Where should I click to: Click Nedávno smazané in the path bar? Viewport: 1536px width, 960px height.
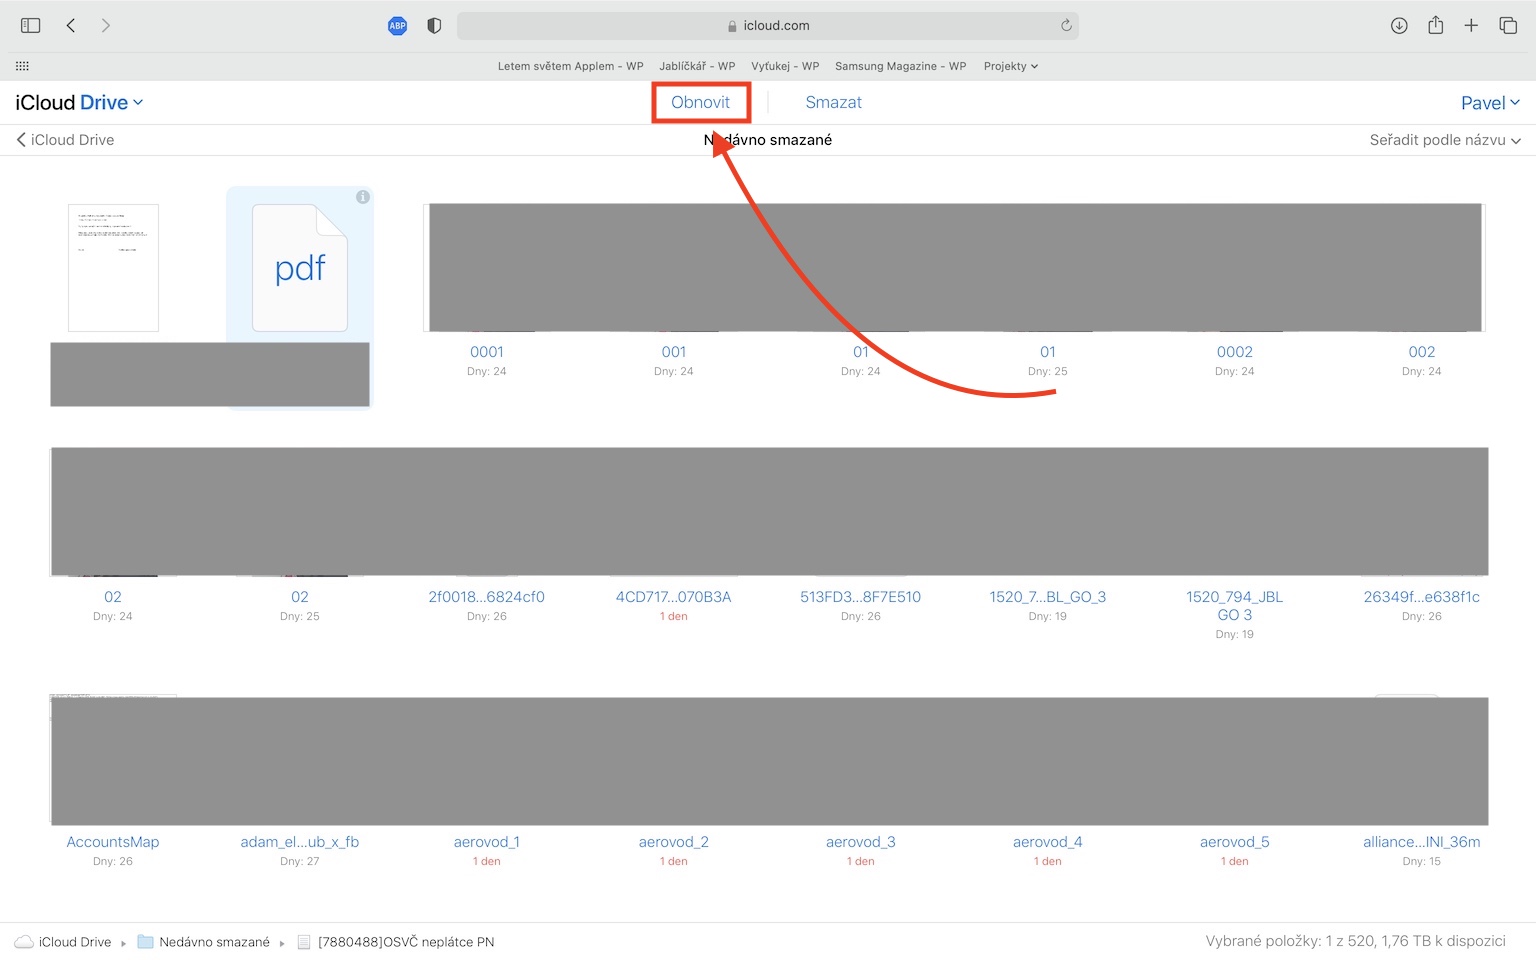204,942
